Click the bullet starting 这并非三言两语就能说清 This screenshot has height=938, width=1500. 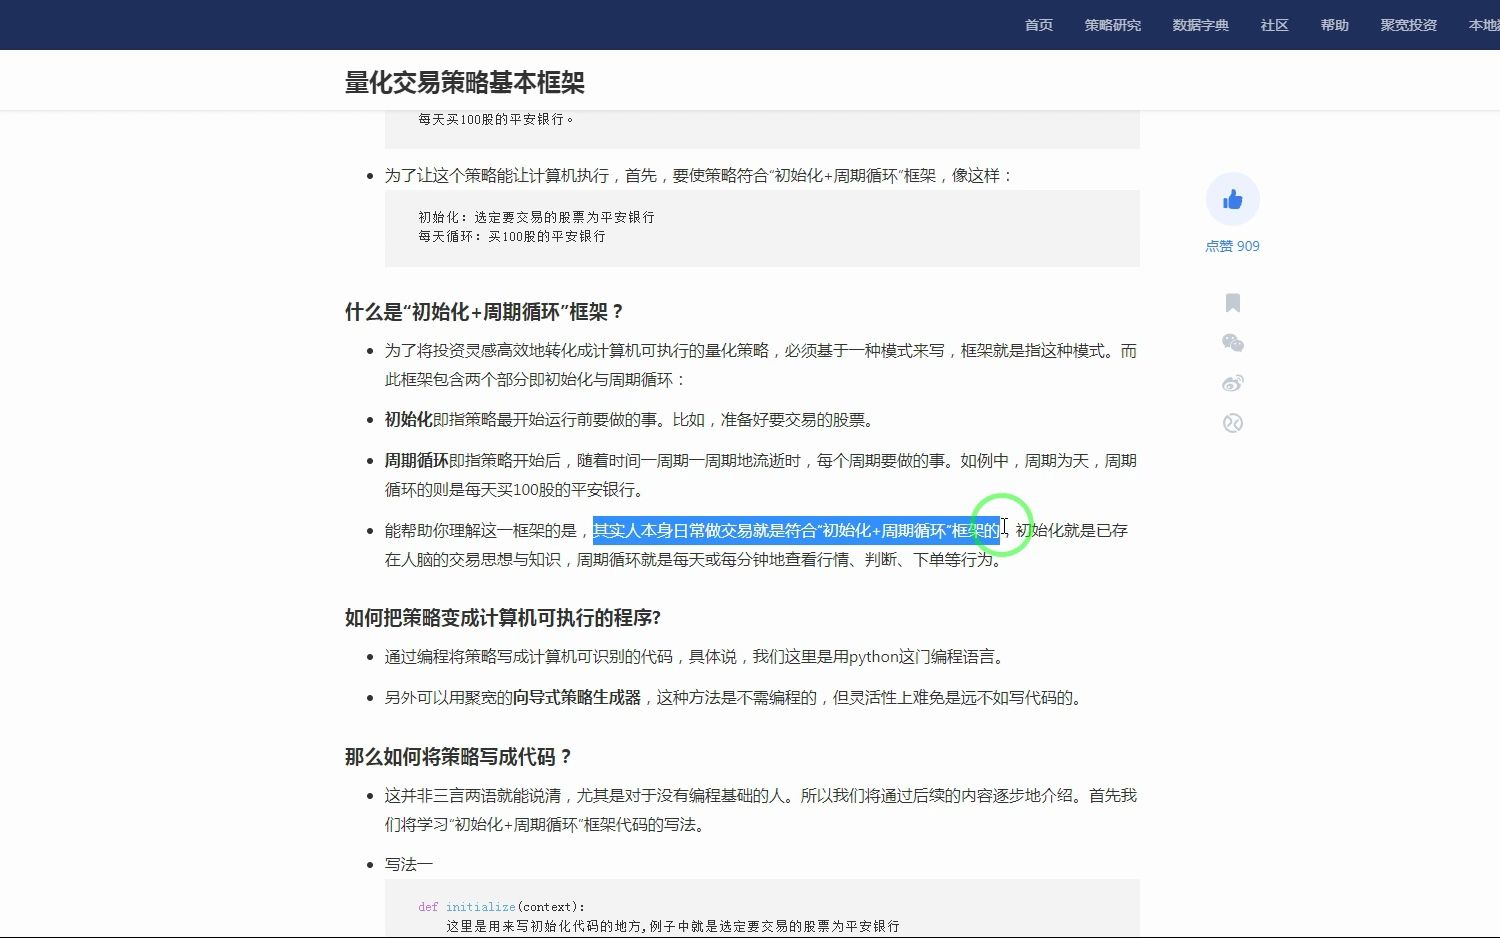pos(761,810)
